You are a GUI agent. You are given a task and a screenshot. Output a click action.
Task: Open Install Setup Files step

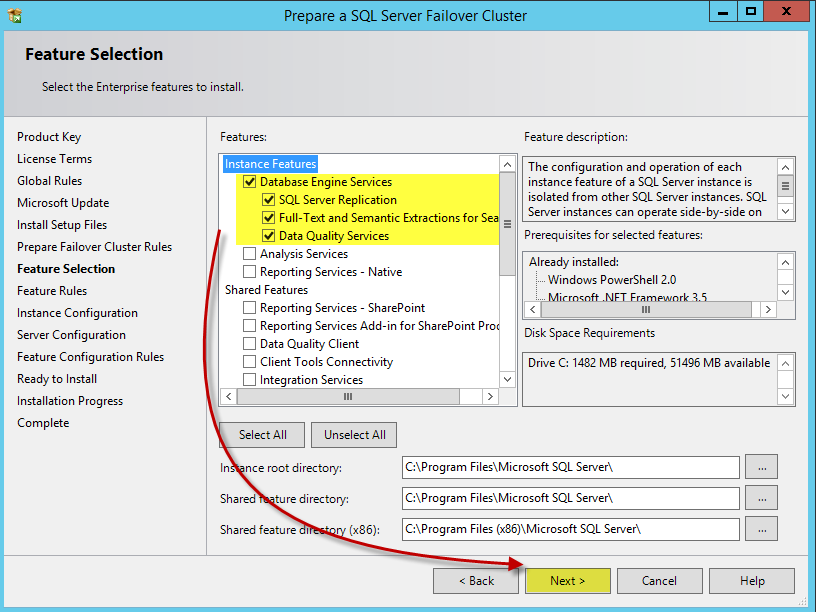[x=62, y=225]
